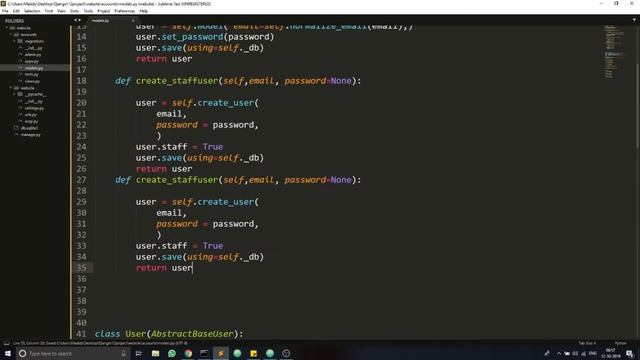Open admin.py in the sidebar

pos(33,55)
